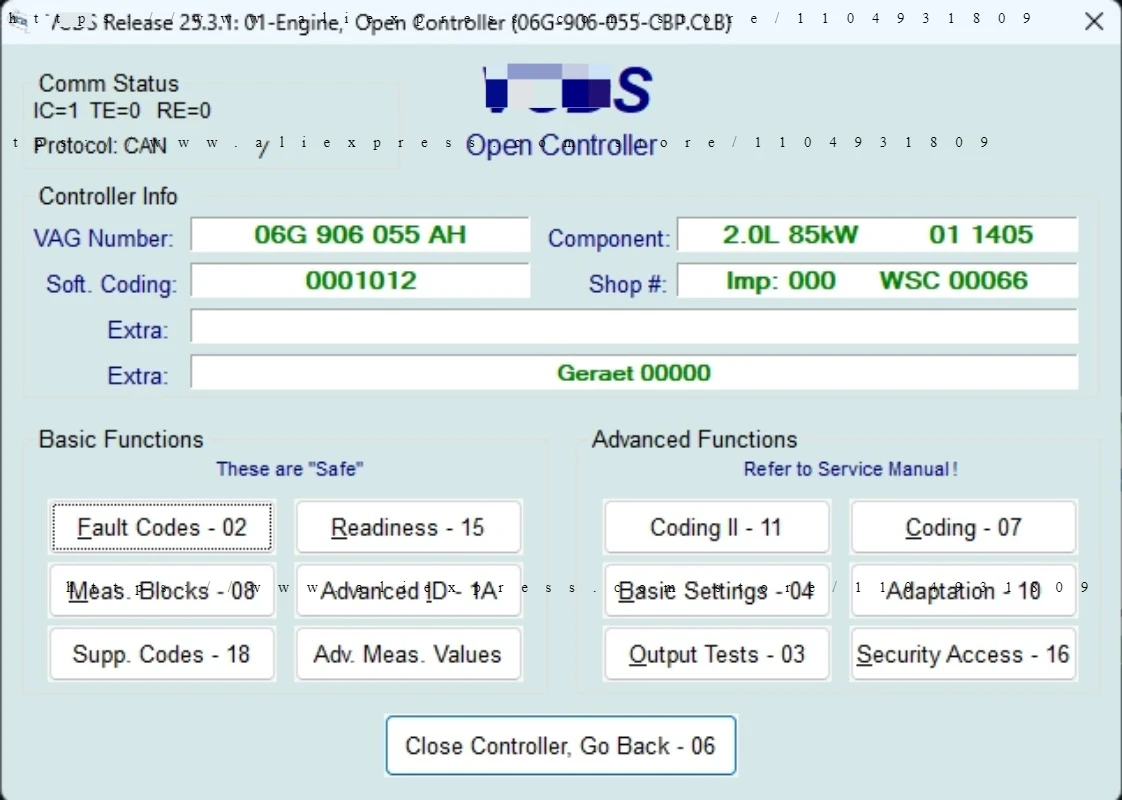Viewport: 1122px width, 800px height.
Task: Click the Shop # field WSC 00066
Action: tap(877, 281)
